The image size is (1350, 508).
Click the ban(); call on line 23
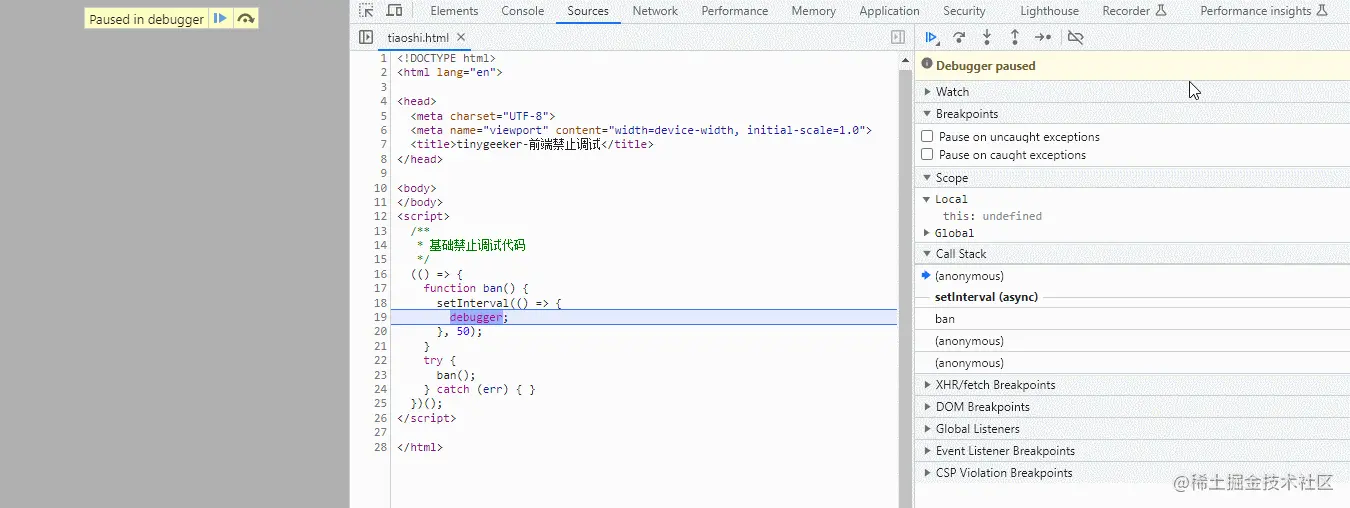(456, 375)
